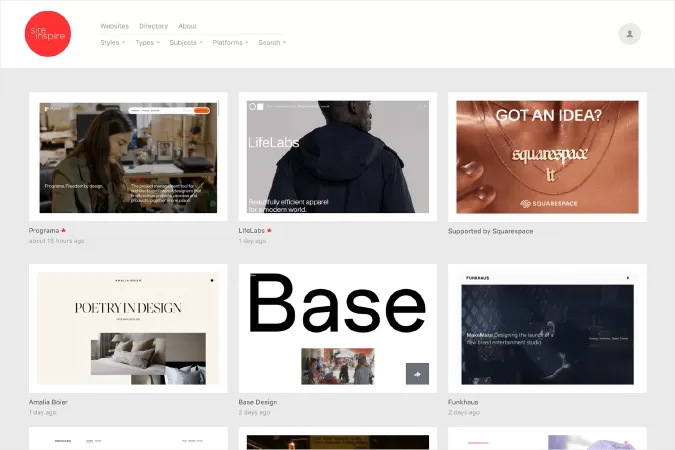Open the LifeLabs website thumbnail
Screen dimensions: 675x450
338,157
